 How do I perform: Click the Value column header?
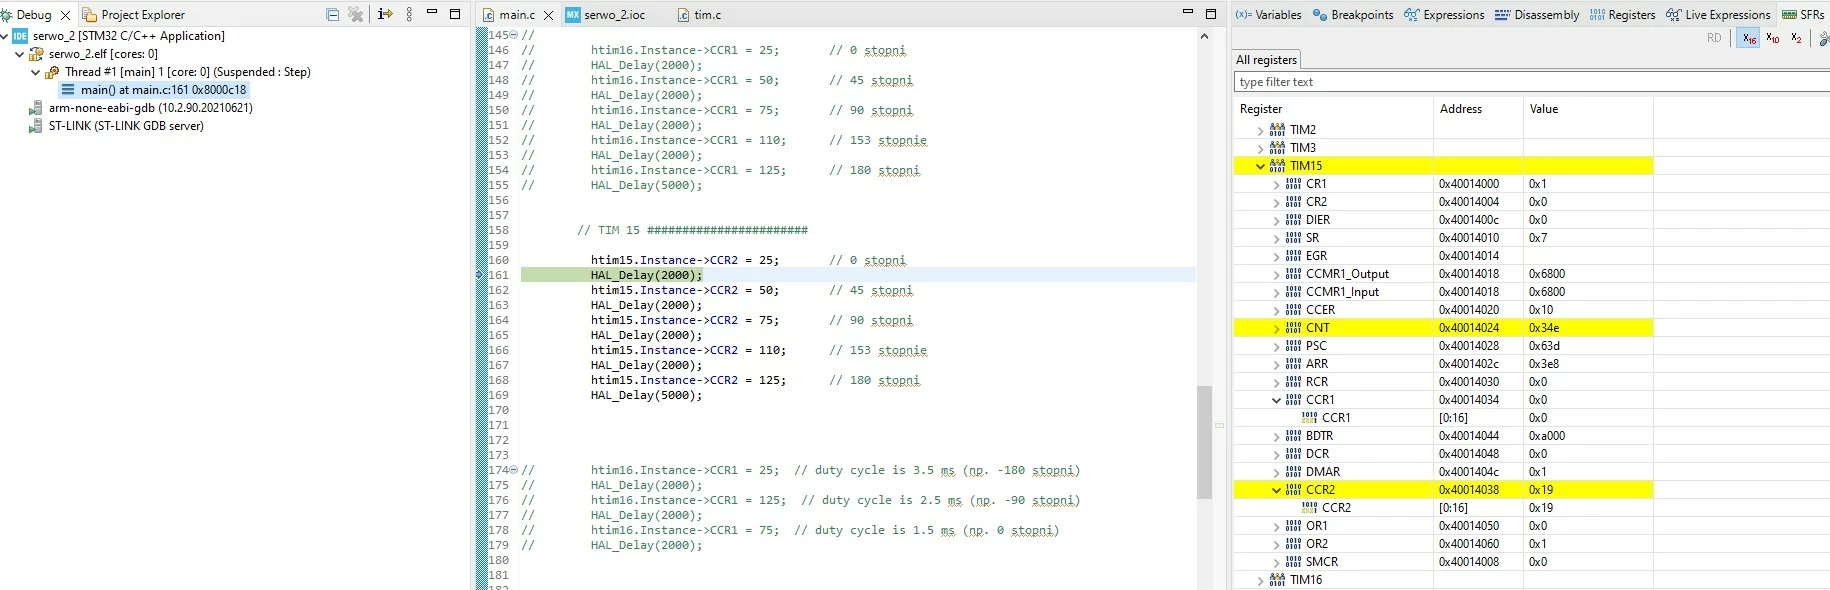pyautogui.click(x=1588, y=109)
